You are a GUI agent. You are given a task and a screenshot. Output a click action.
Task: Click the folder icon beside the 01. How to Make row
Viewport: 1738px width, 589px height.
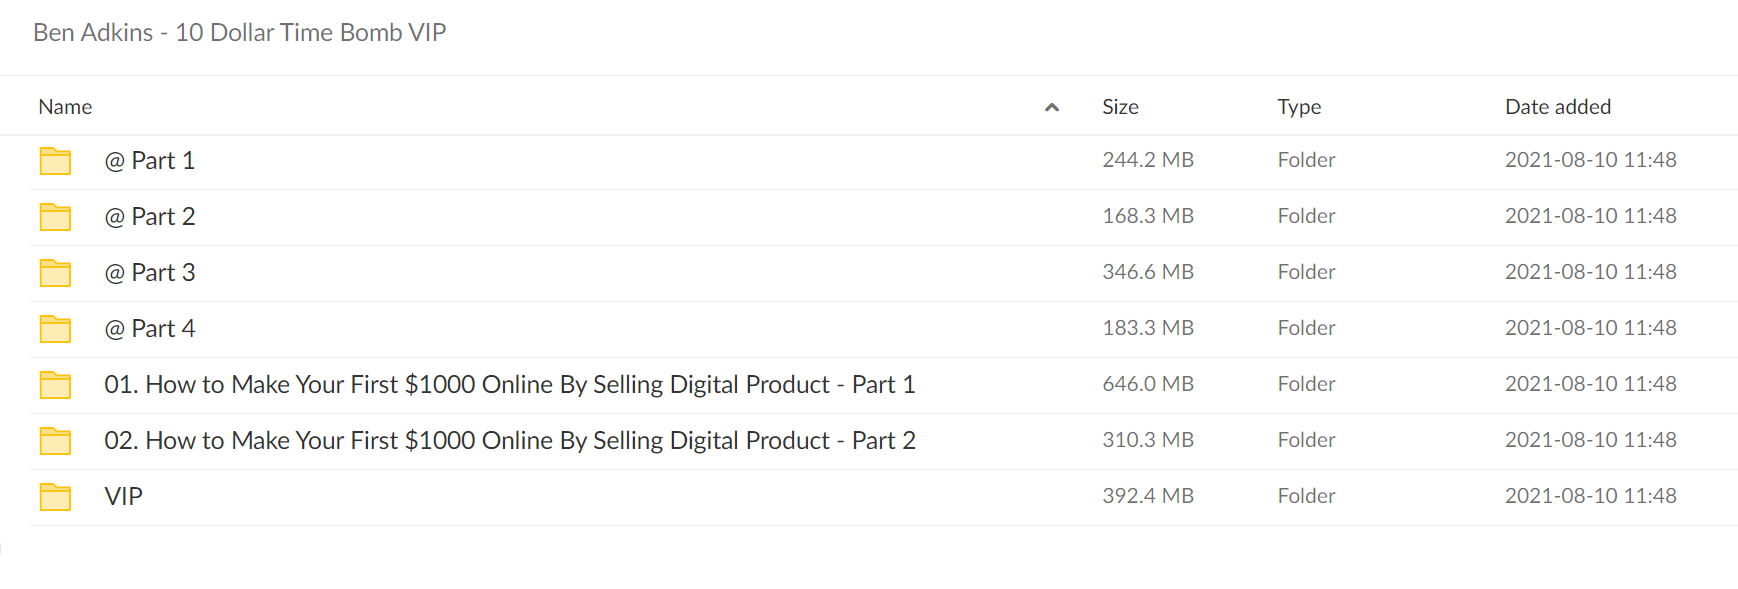click(55, 385)
